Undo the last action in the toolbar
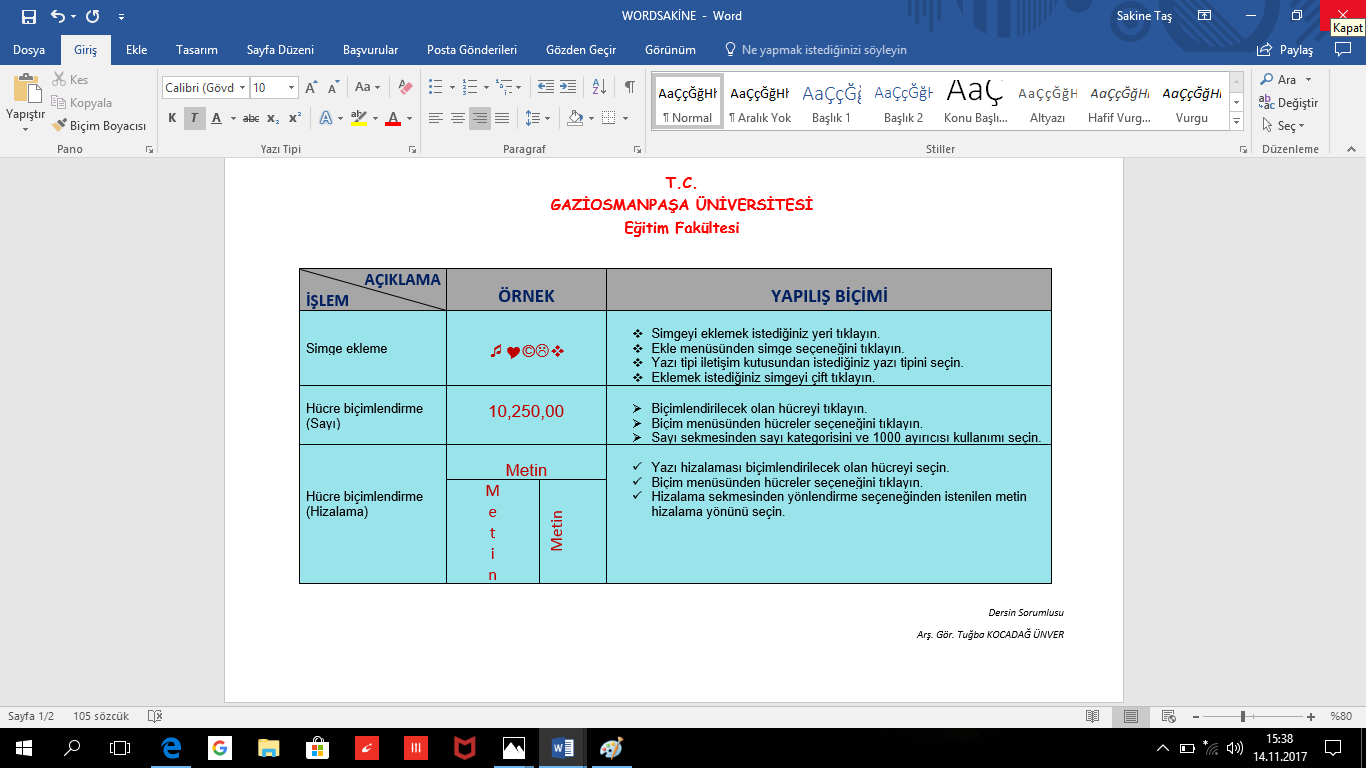This screenshot has width=1366, height=768. 58,16
